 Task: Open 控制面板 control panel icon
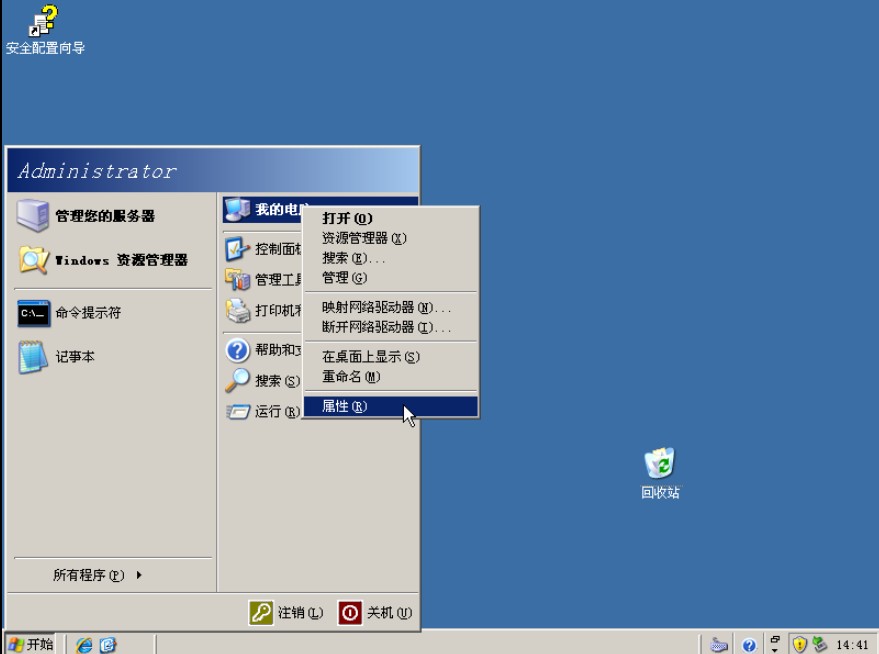(237, 249)
